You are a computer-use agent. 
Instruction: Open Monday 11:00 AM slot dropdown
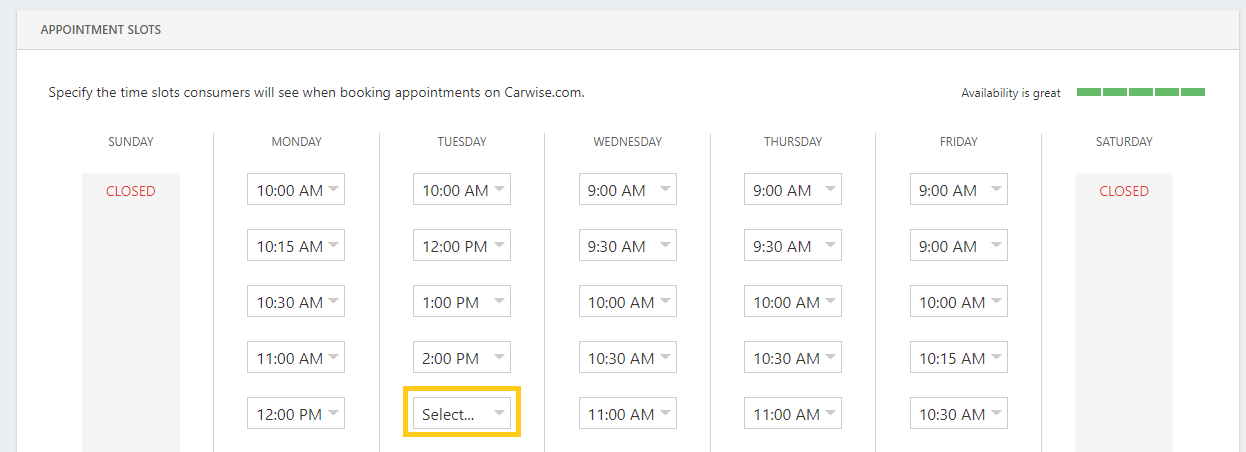click(x=296, y=358)
